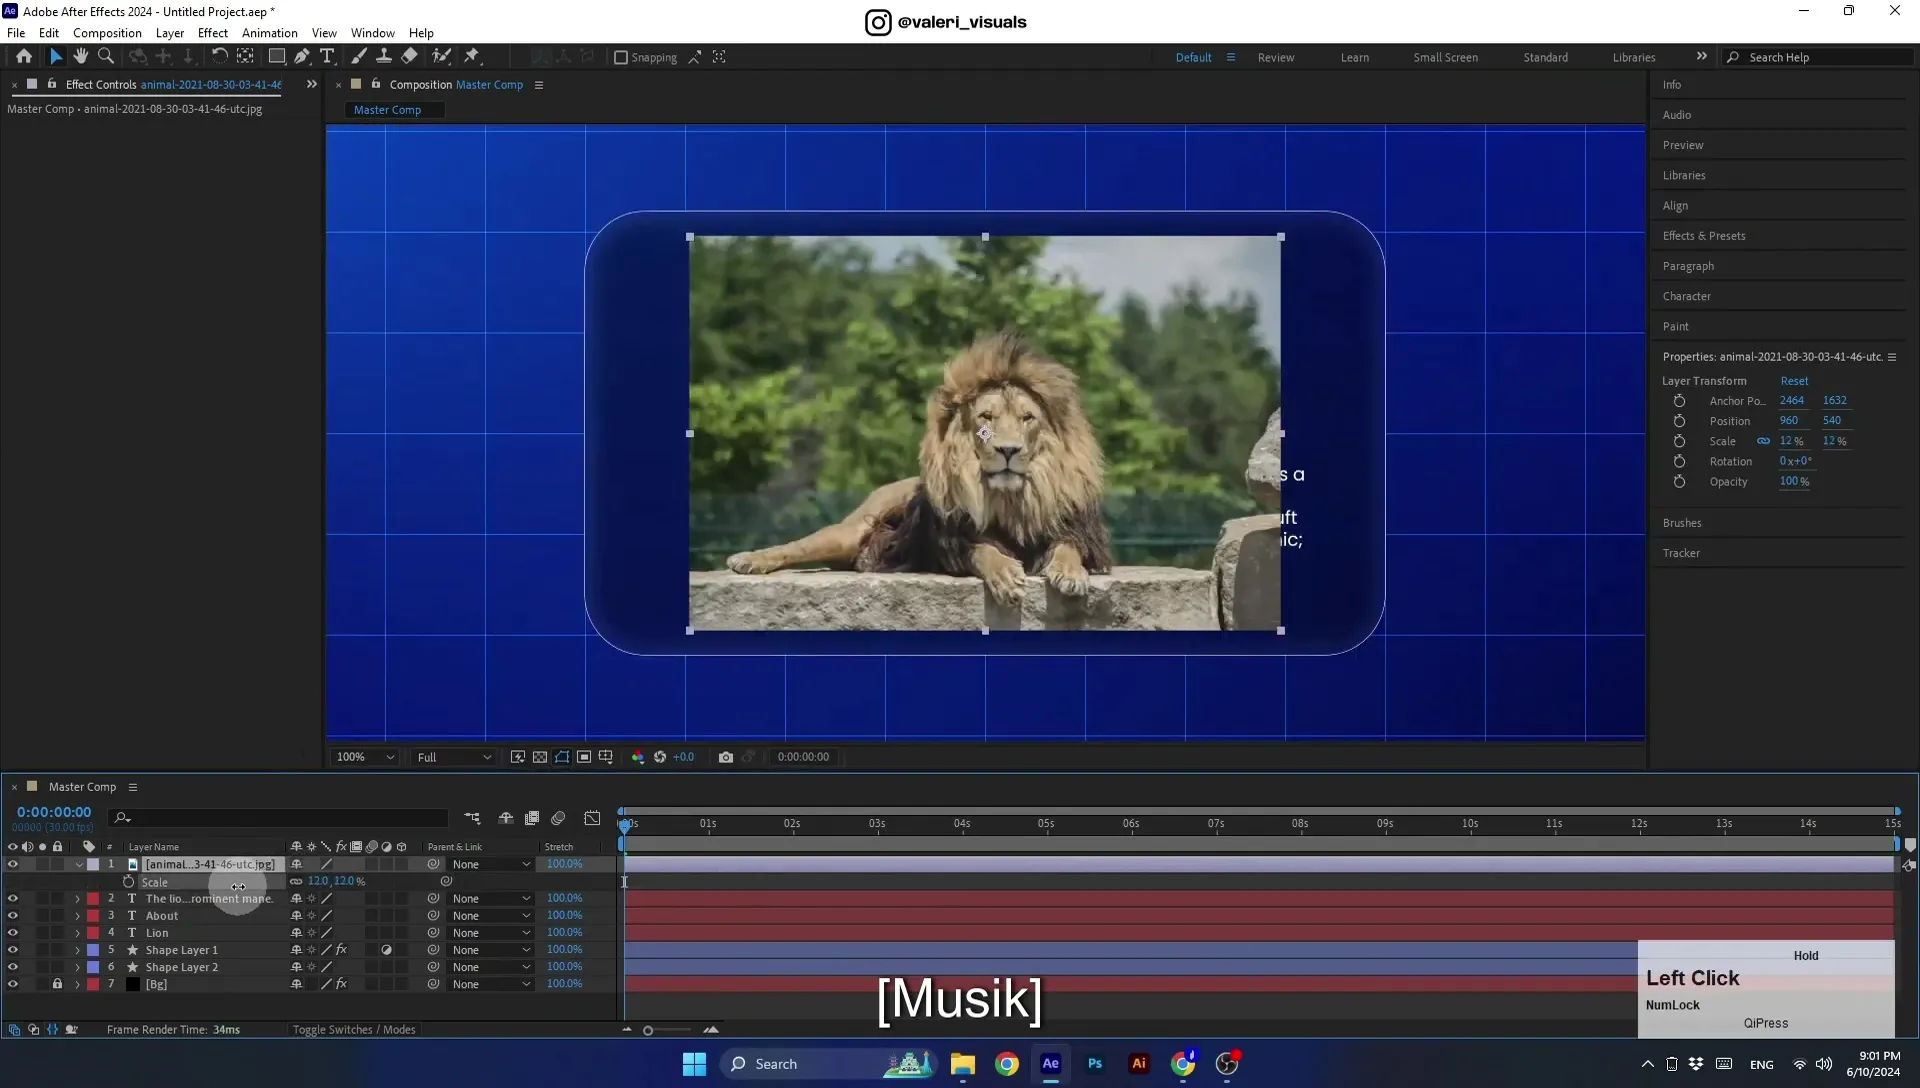Click the Position stopwatch in Properties
The height and width of the screenshot is (1088, 1920).
pyautogui.click(x=1679, y=421)
